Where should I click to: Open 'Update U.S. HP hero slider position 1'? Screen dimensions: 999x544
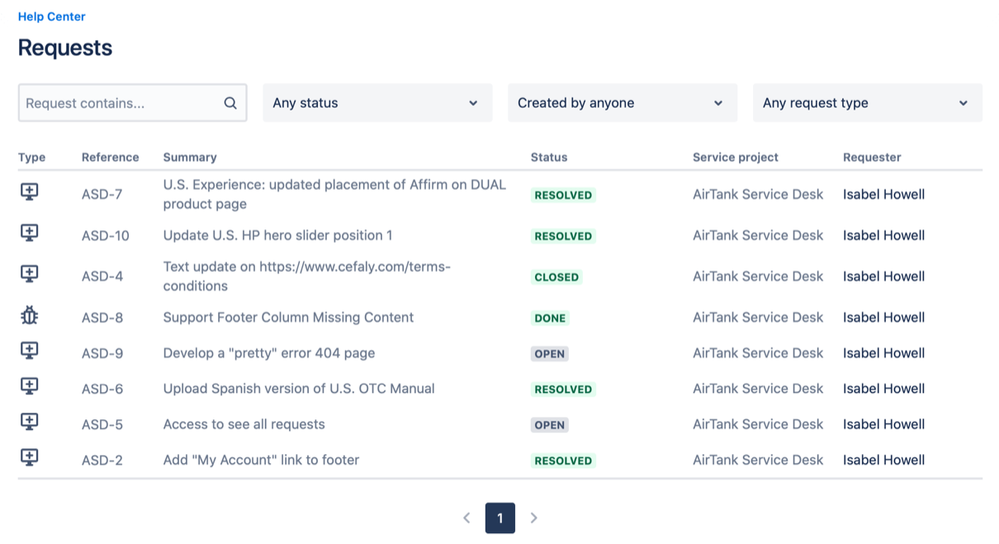278,235
